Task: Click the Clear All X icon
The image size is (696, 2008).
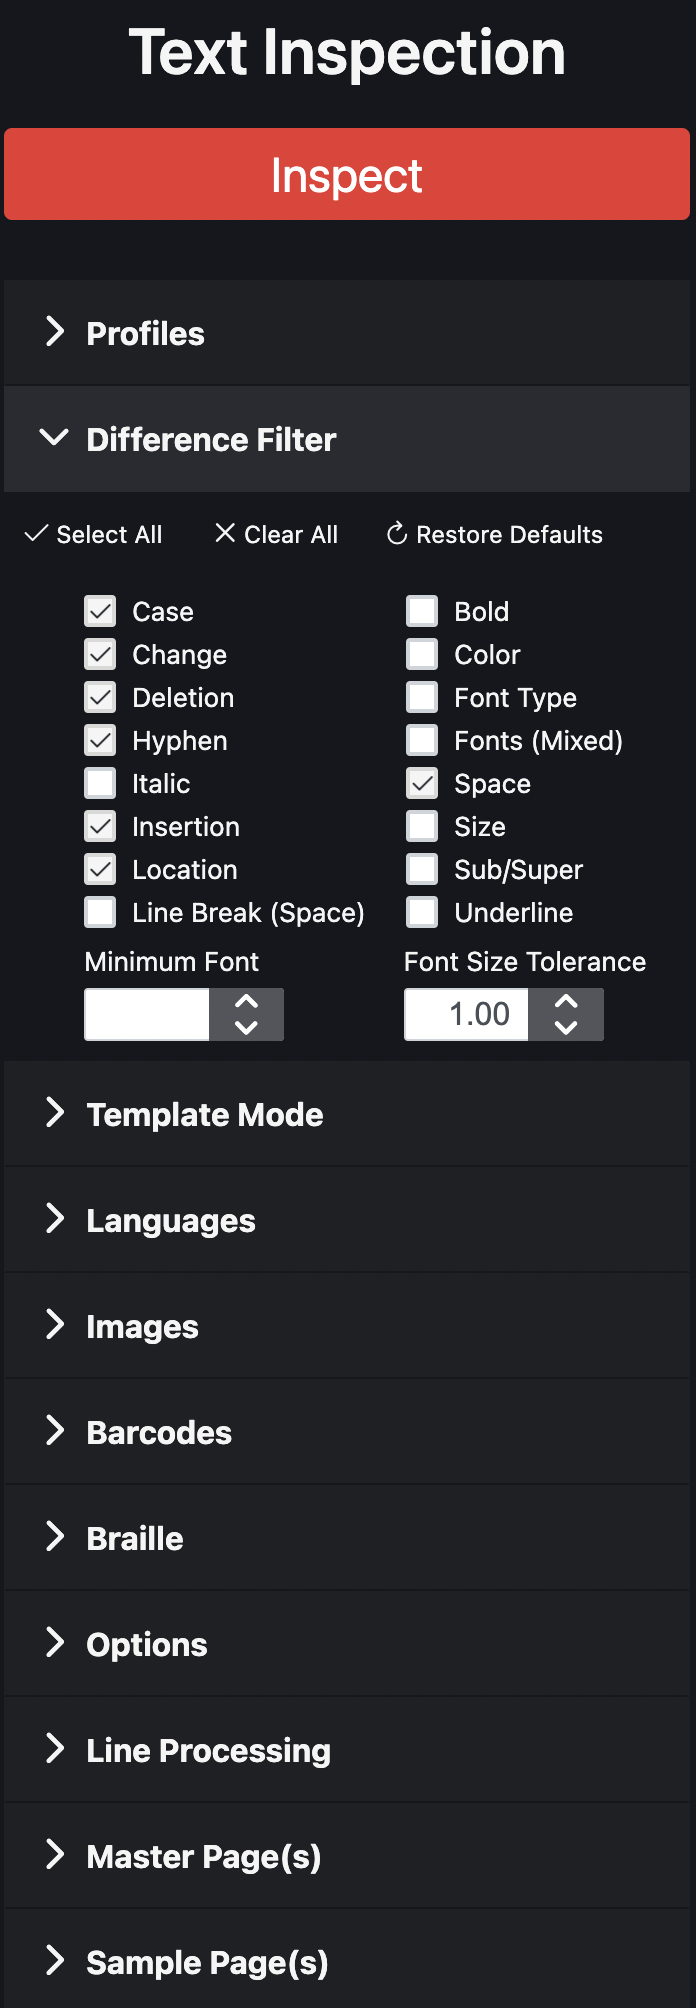Action: pos(225,534)
